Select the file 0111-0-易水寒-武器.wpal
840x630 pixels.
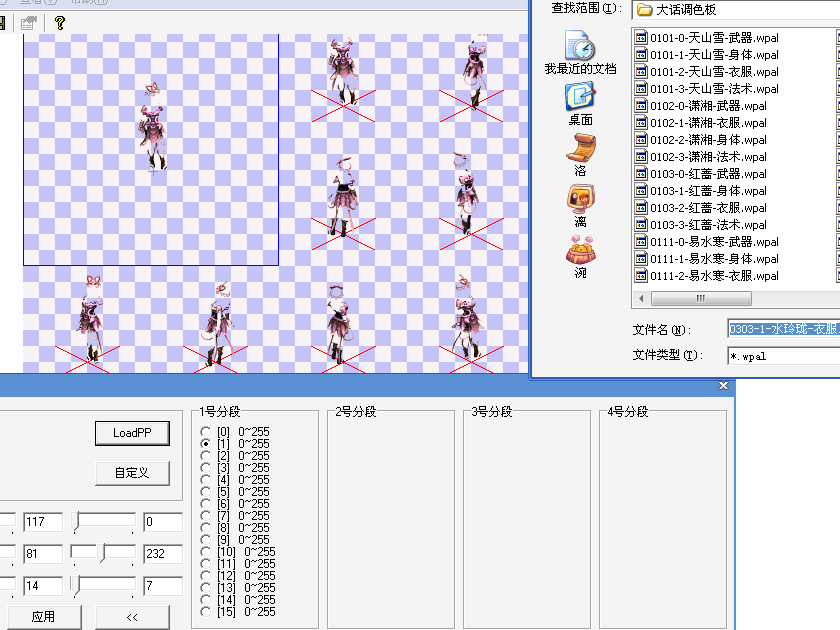pyautogui.click(x=707, y=242)
